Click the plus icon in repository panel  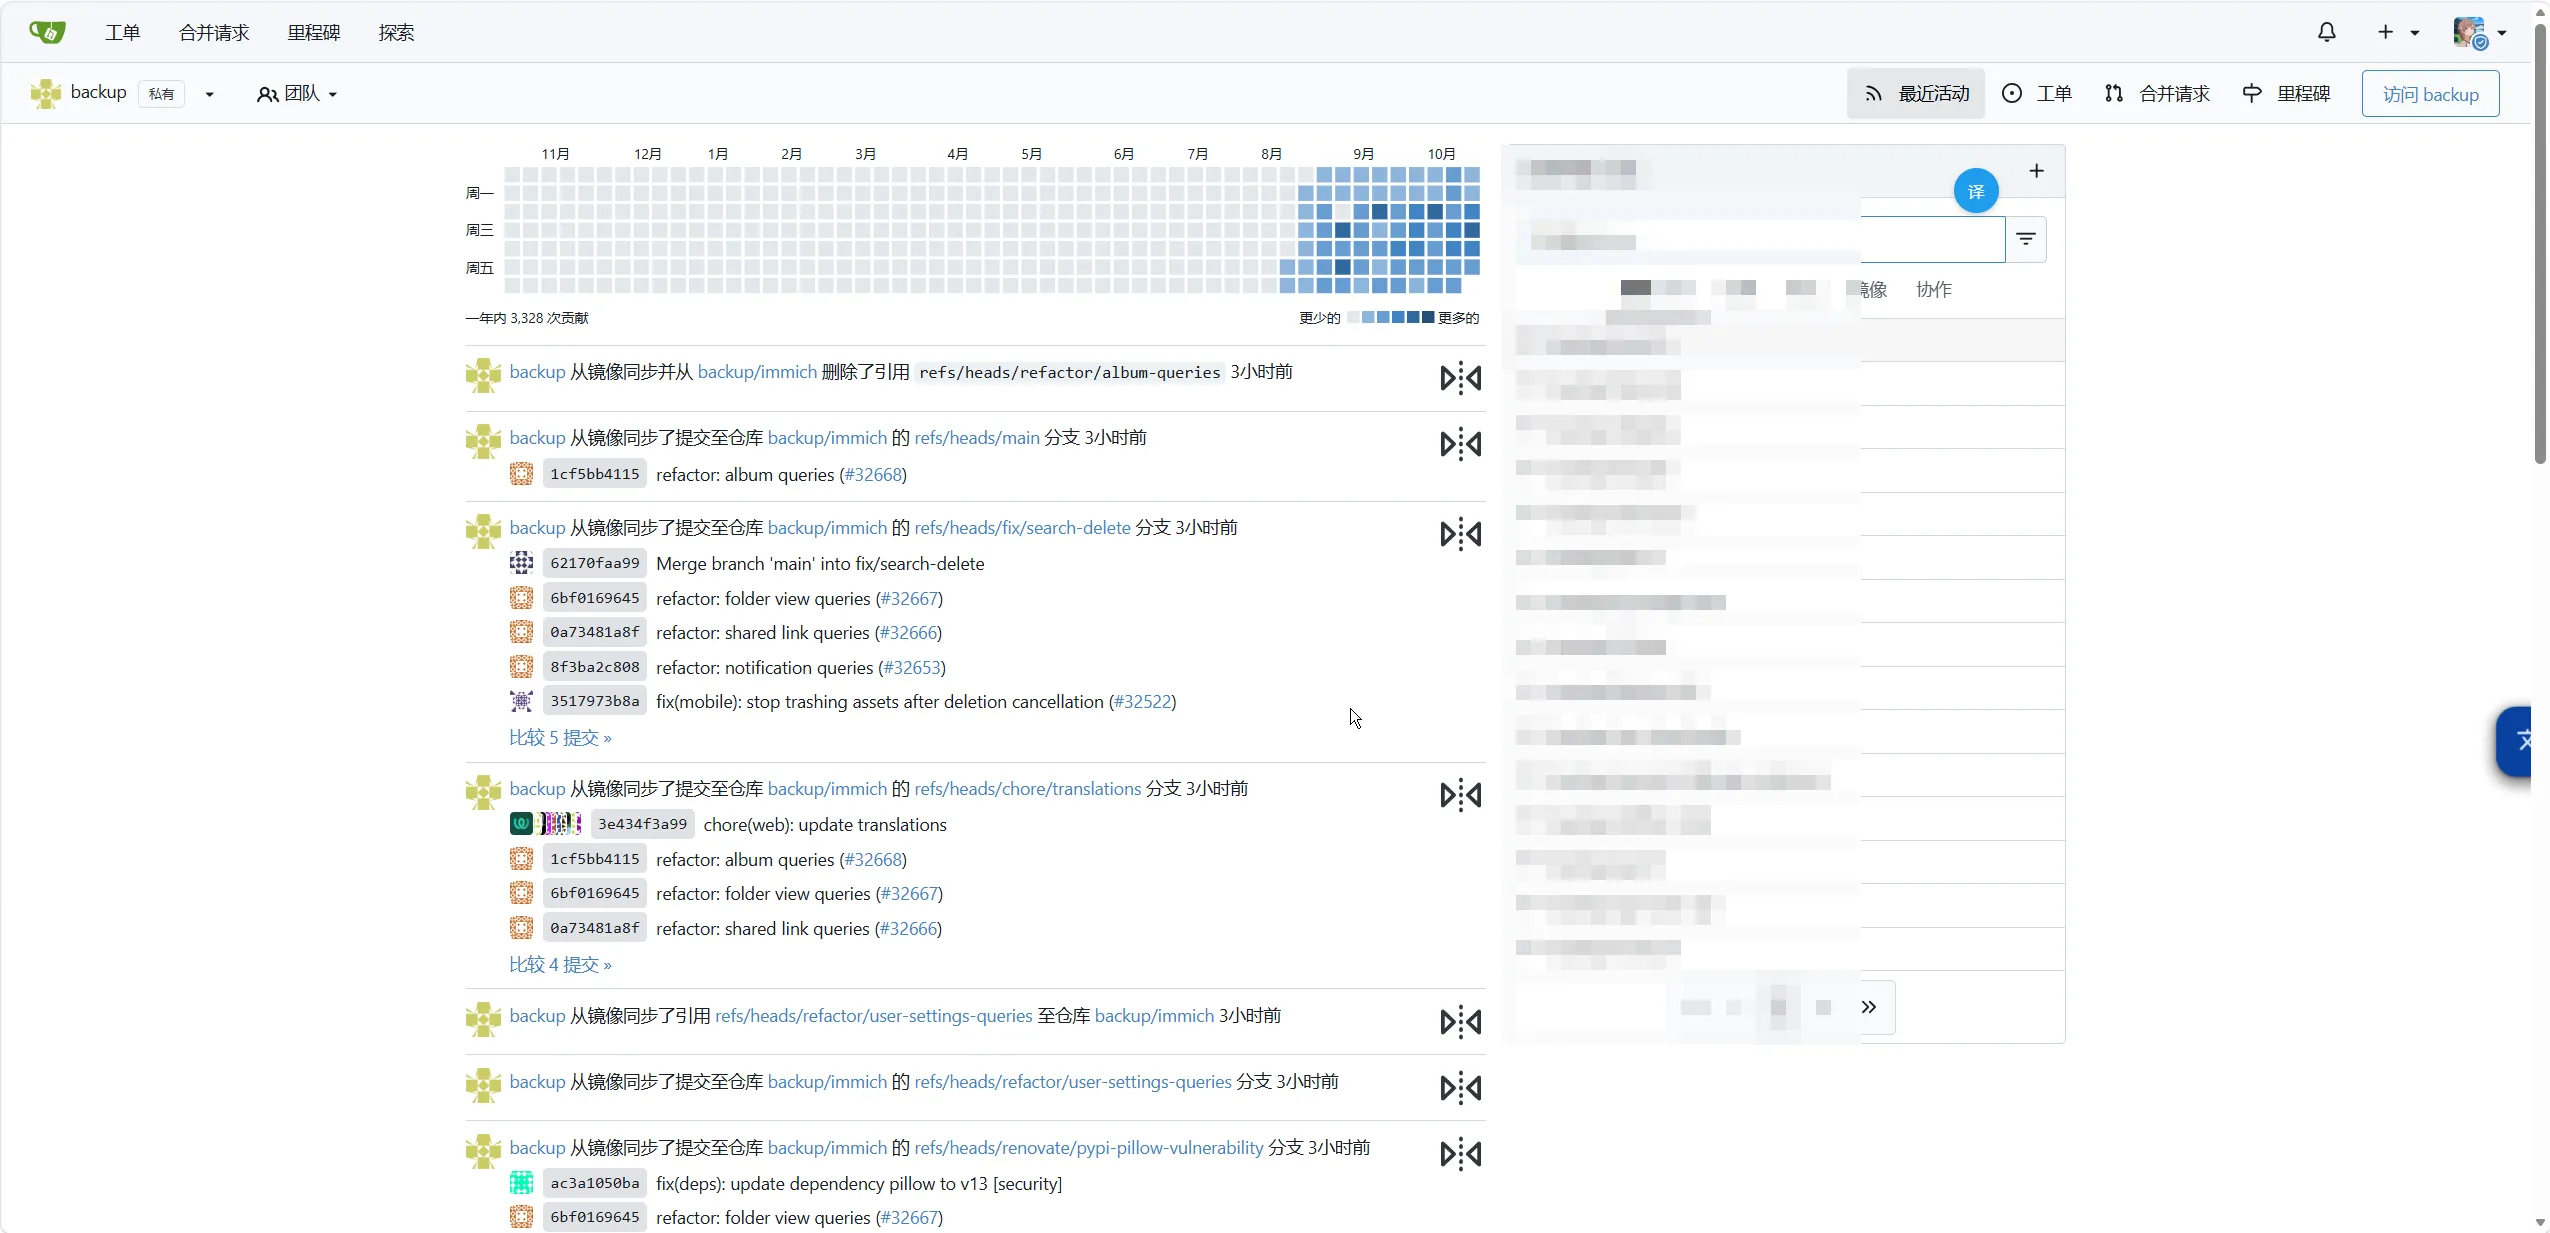click(x=2036, y=171)
